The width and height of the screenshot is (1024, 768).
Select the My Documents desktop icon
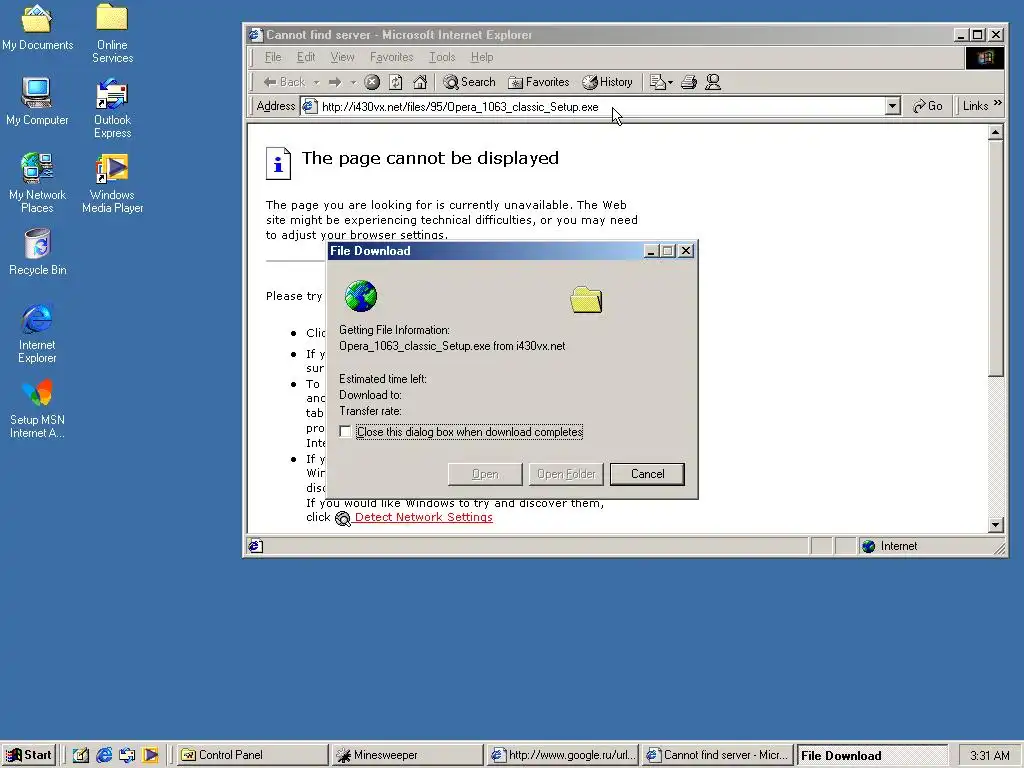[37, 27]
